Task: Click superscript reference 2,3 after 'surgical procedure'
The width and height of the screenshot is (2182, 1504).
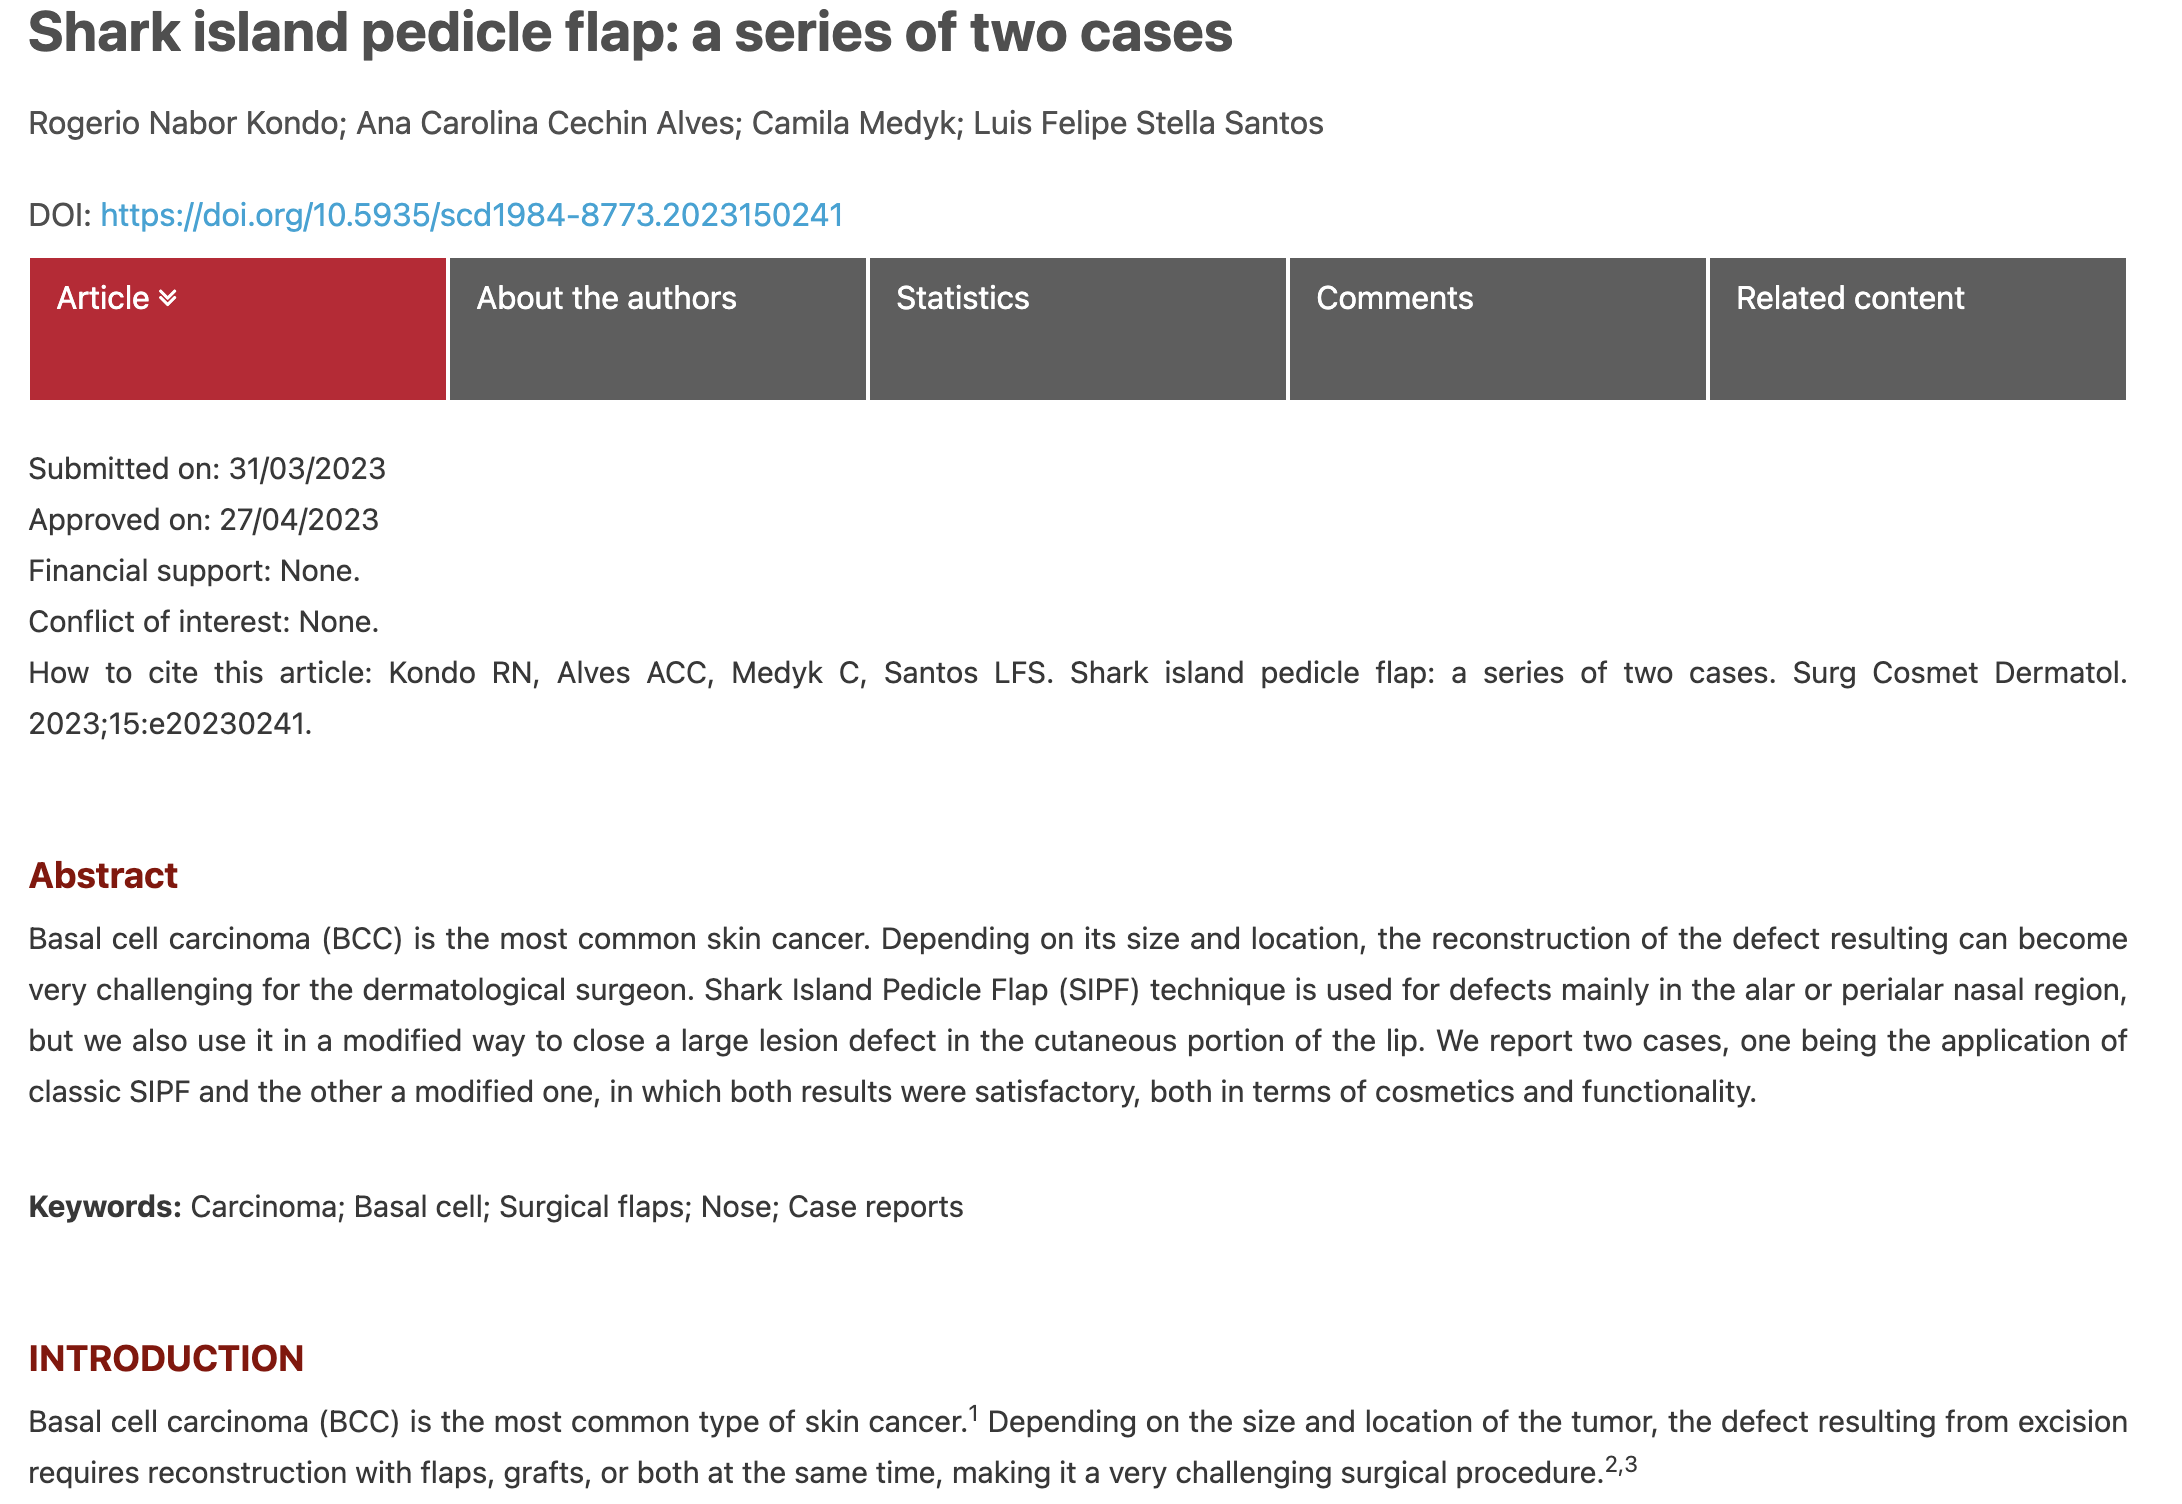Action: (1621, 1465)
